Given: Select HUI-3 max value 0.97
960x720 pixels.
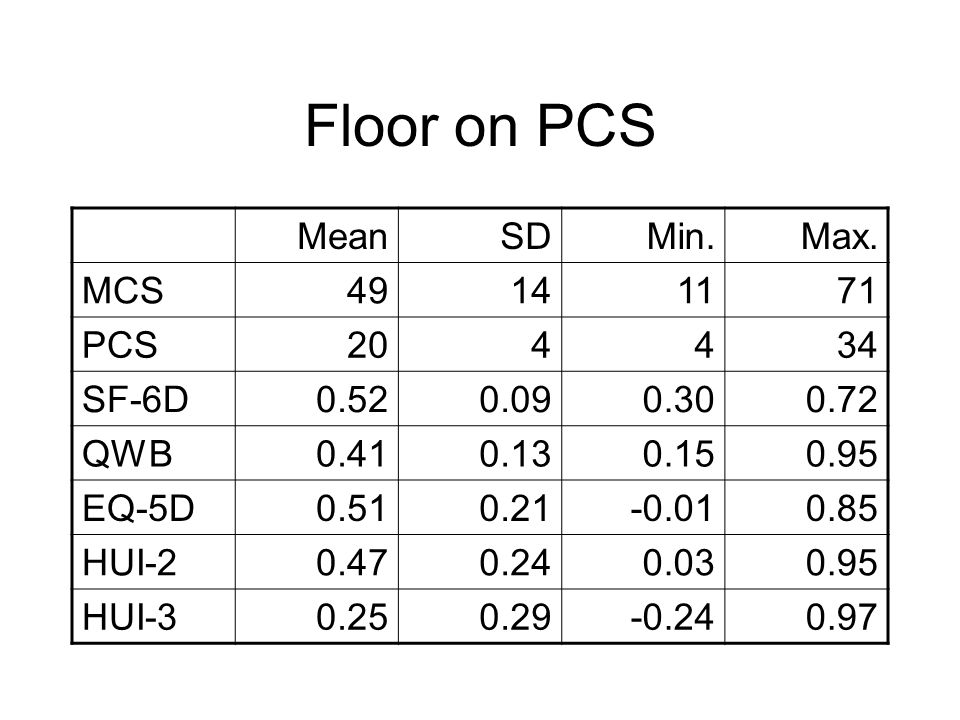Looking at the screenshot, I should 841,617.
